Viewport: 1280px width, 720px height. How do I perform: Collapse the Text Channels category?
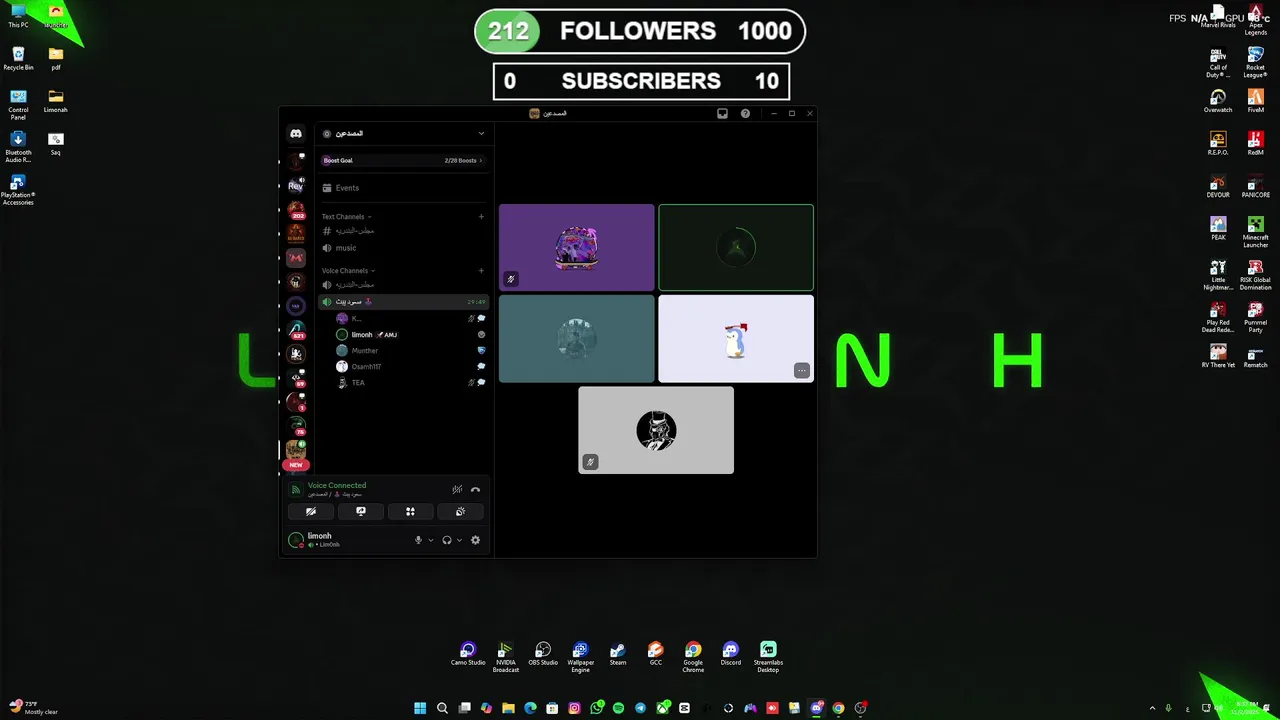point(346,216)
